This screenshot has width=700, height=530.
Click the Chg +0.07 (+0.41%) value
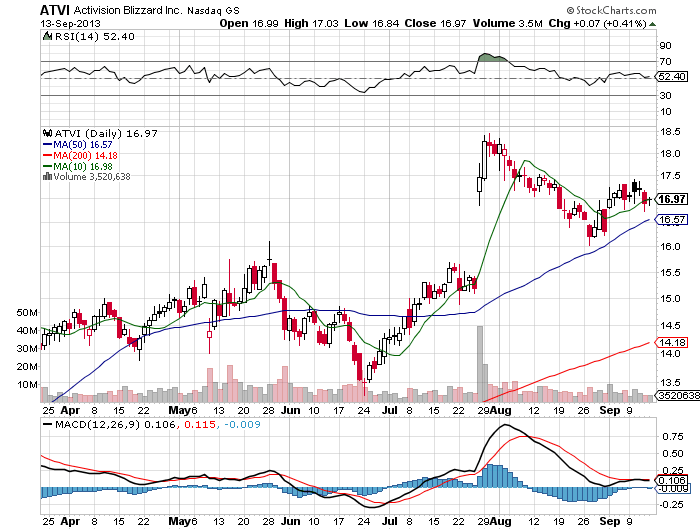click(597, 23)
